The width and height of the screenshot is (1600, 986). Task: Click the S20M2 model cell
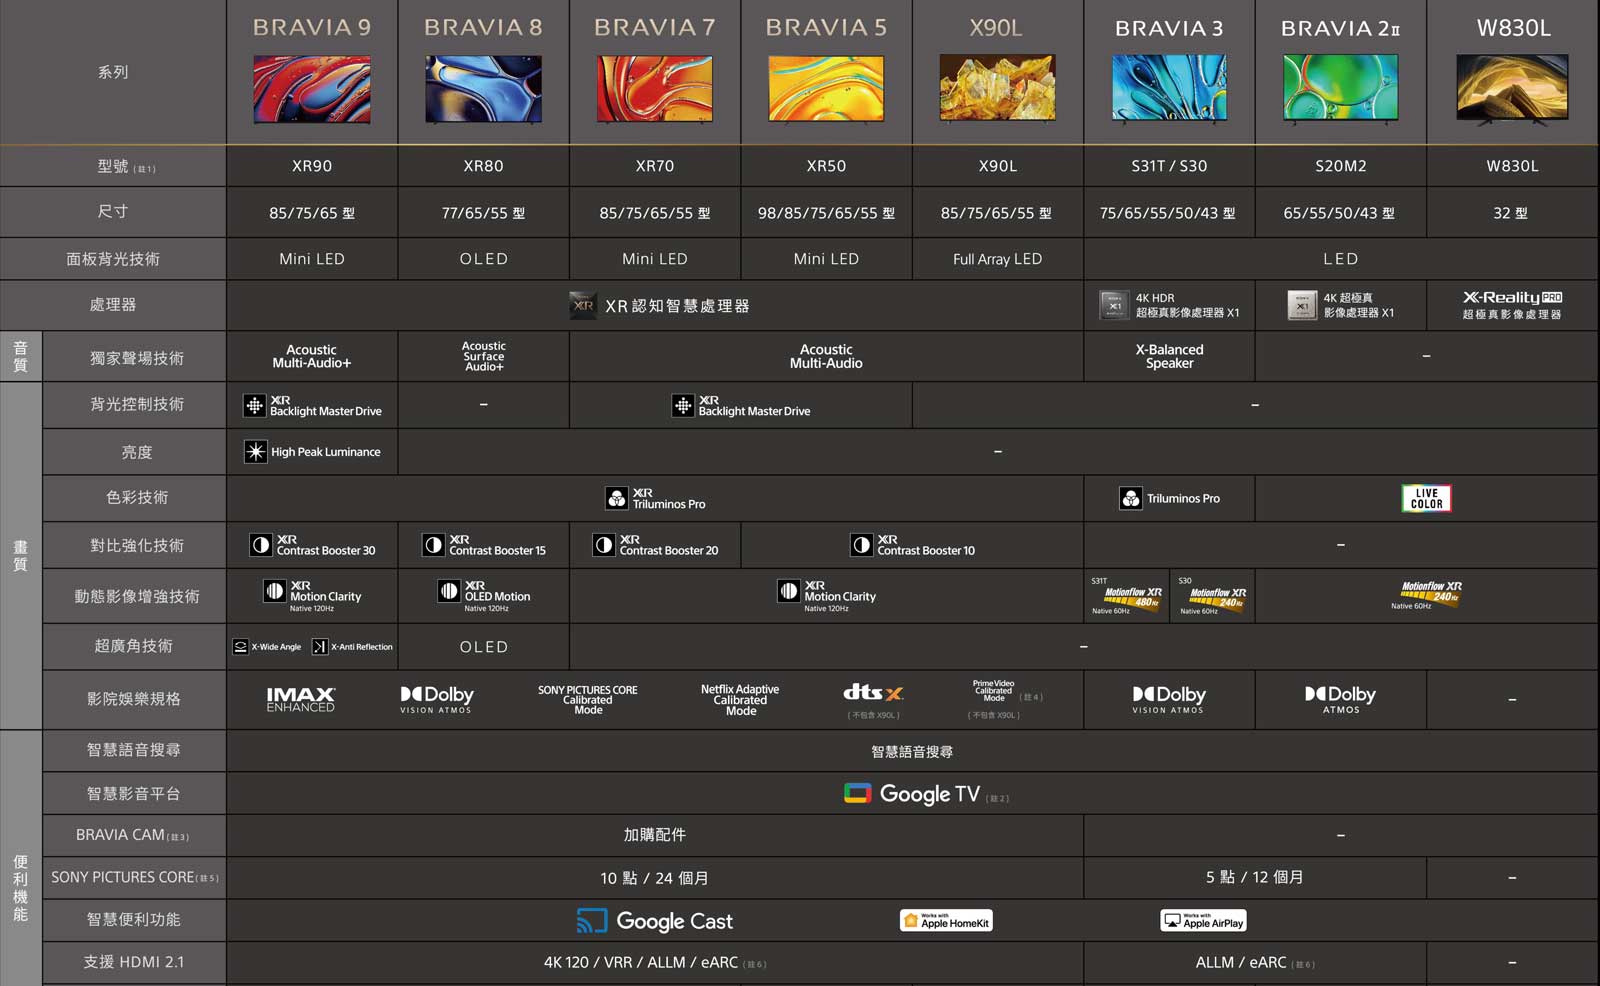point(1340,166)
